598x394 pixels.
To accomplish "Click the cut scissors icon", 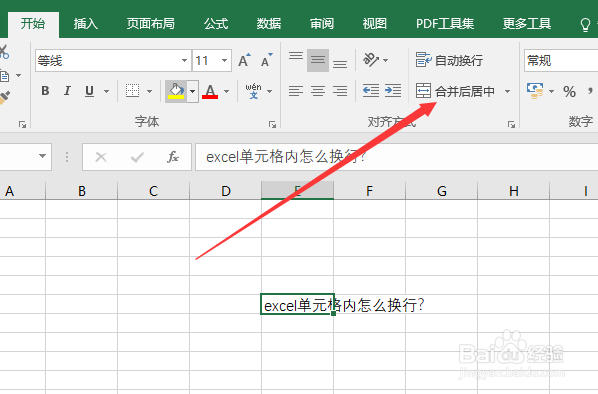I will click(x=3, y=52).
